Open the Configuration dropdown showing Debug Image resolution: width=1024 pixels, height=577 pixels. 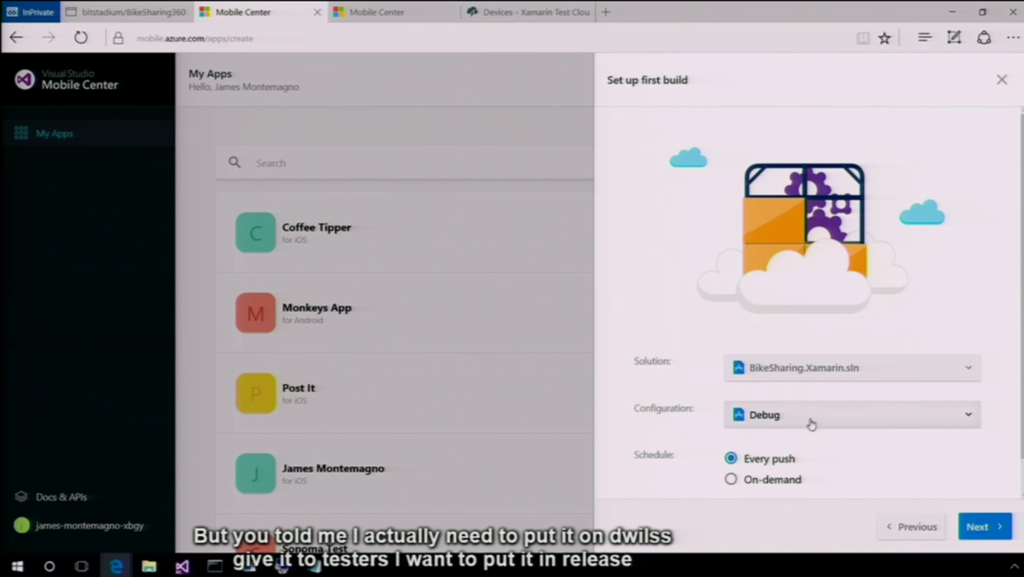click(852, 414)
